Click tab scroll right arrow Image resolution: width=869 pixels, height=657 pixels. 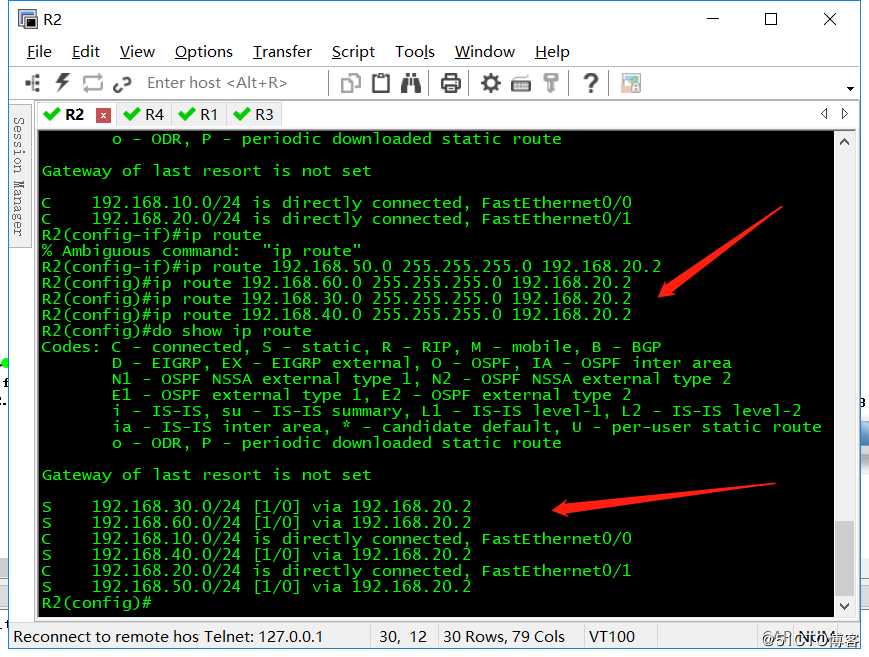point(845,113)
